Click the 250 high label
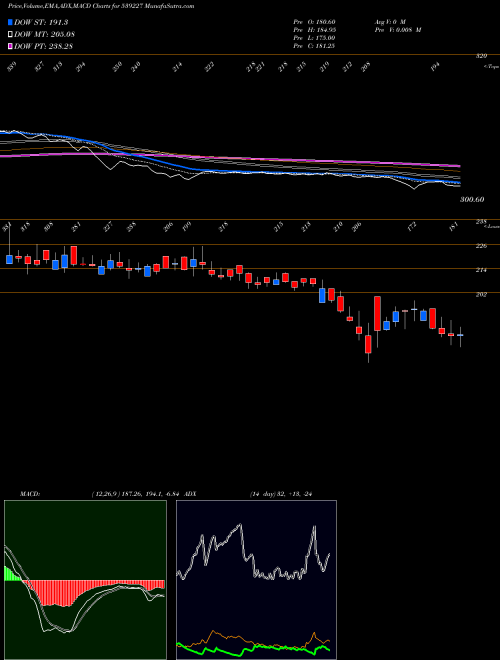The image size is (500, 660). pyautogui.click(x=117, y=67)
